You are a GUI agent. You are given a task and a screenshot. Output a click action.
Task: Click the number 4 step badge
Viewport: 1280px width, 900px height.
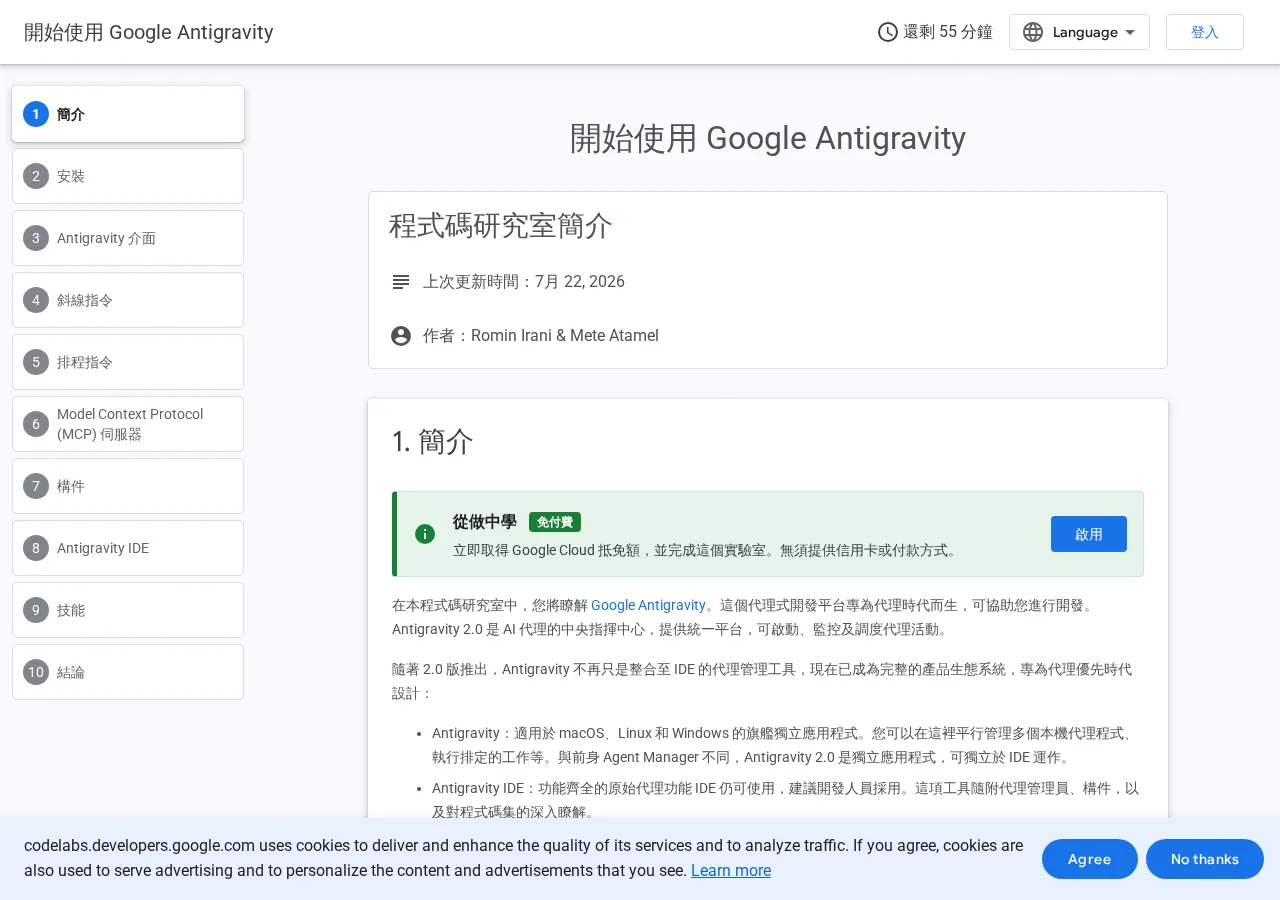[36, 300]
